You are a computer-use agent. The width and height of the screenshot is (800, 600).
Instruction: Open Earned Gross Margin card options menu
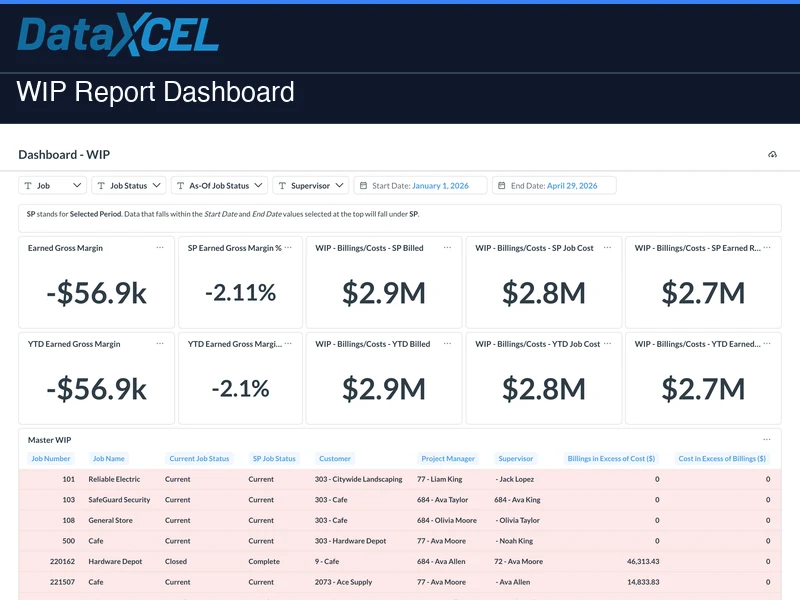pyautogui.click(x=160, y=247)
